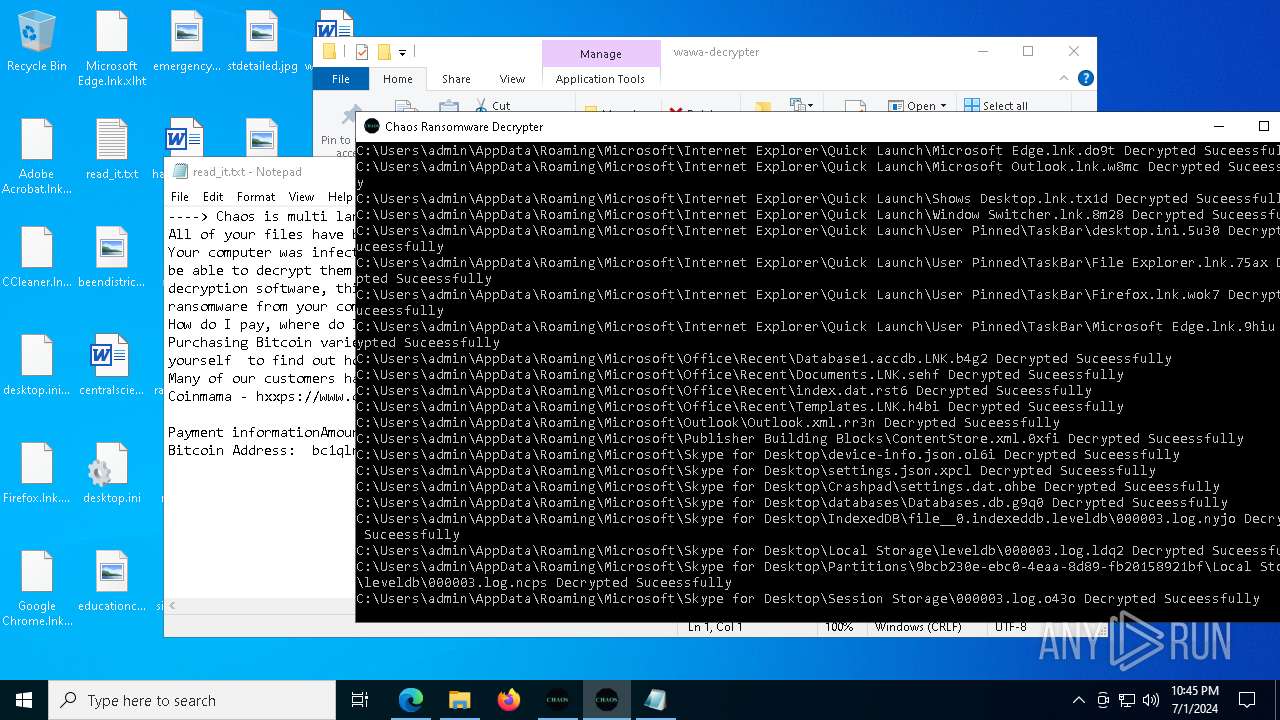Click the Windows Start button
The height and width of the screenshot is (720, 1280).
24,700
